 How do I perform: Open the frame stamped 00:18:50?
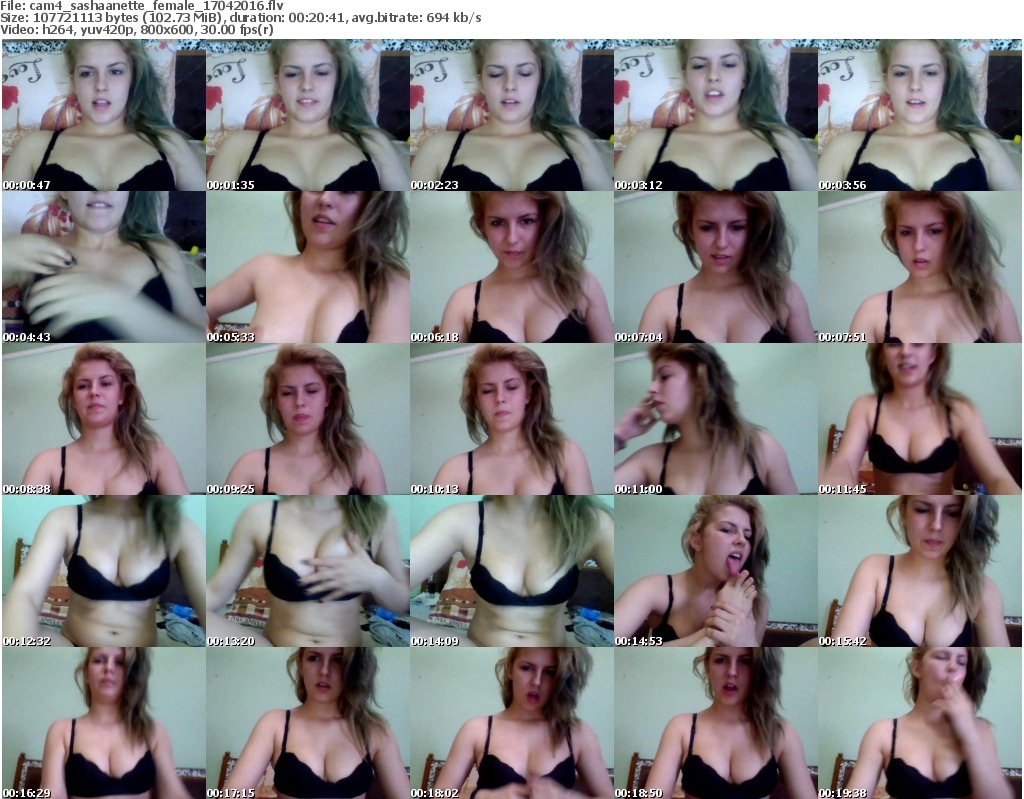tap(716, 723)
